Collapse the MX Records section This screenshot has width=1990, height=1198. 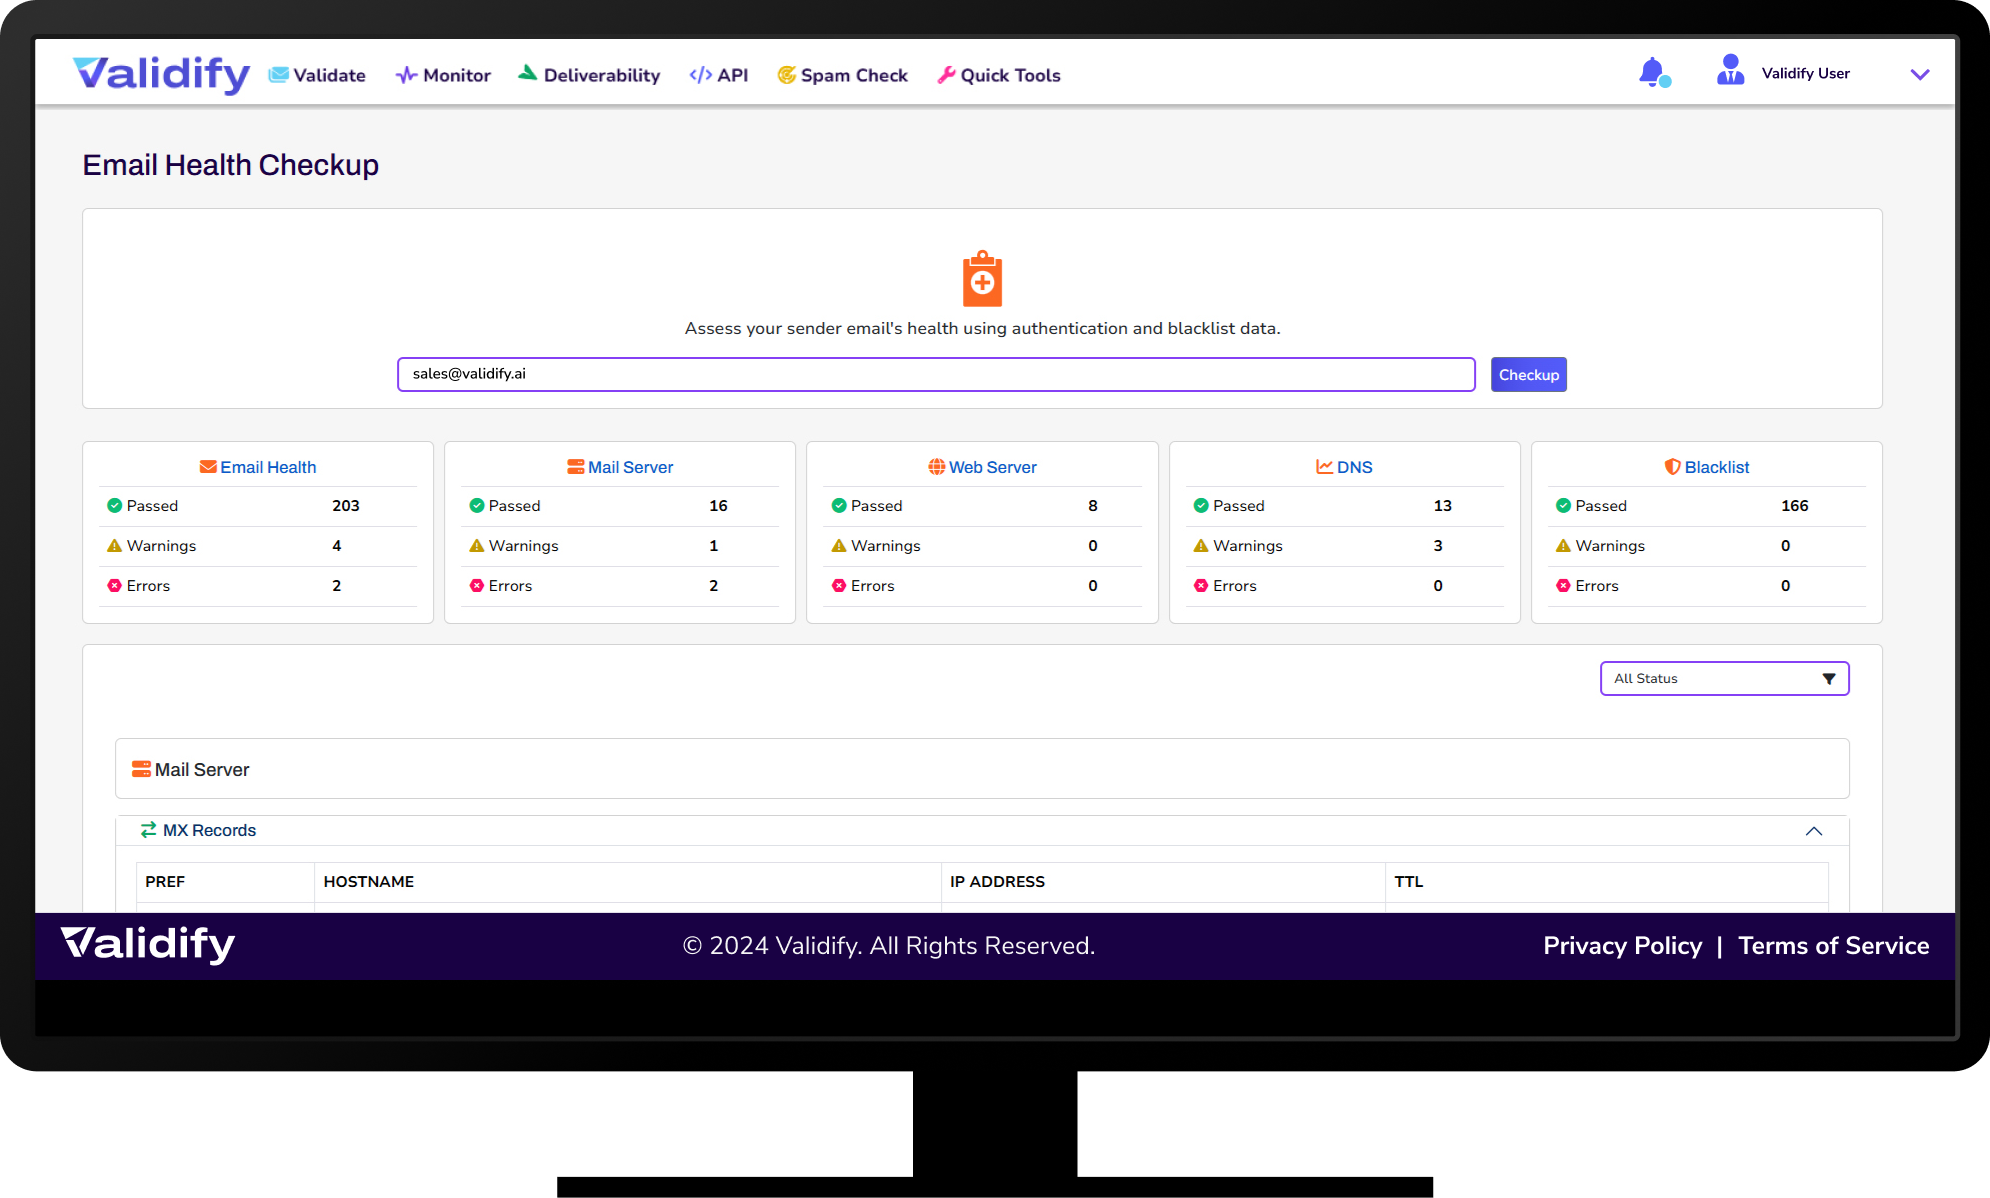coord(1813,831)
